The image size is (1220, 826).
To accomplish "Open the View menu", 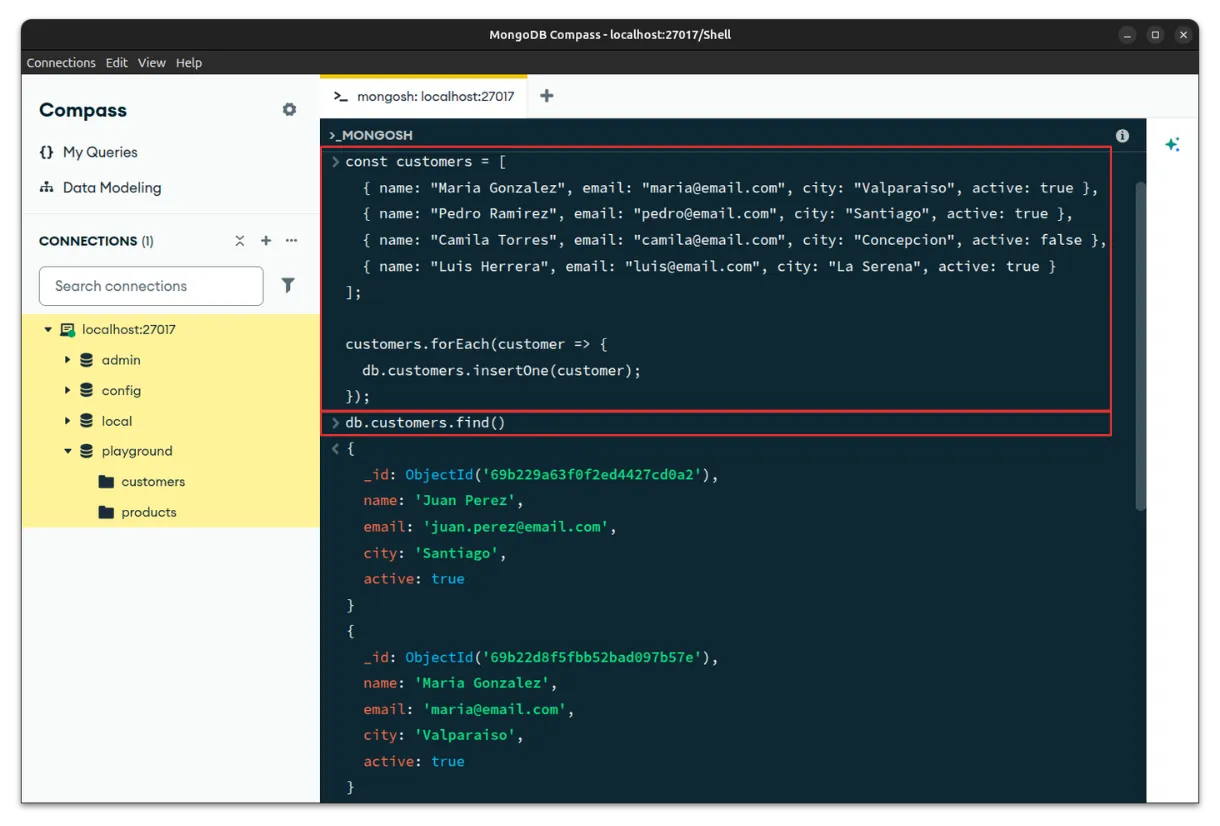I will click(151, 62).
